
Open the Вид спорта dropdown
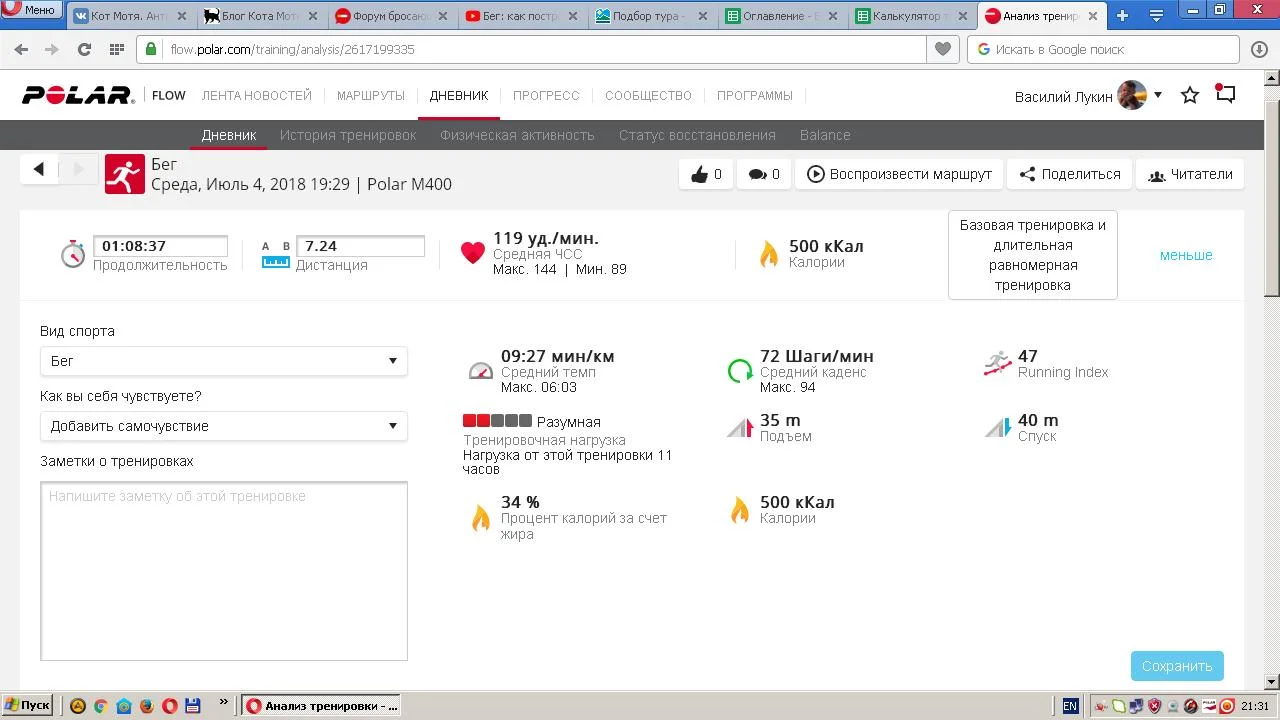tap(223, 361)
